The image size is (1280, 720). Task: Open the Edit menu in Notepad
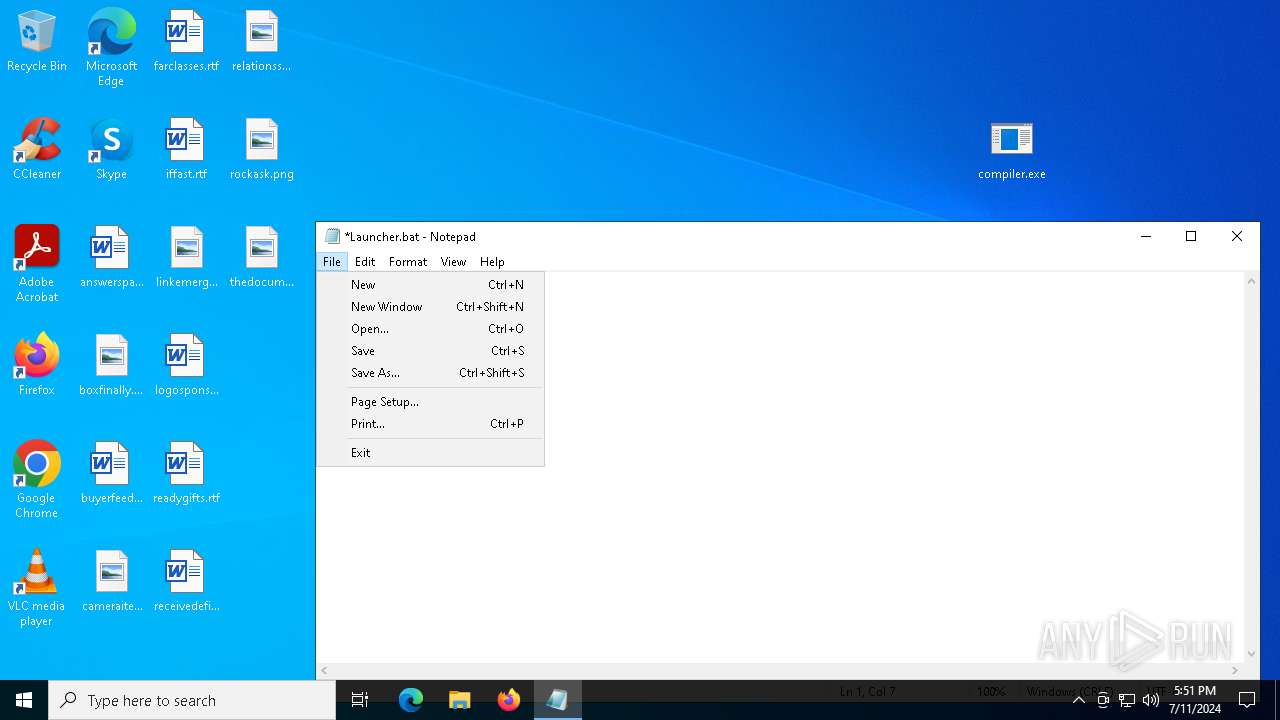(x=365, y=262)
